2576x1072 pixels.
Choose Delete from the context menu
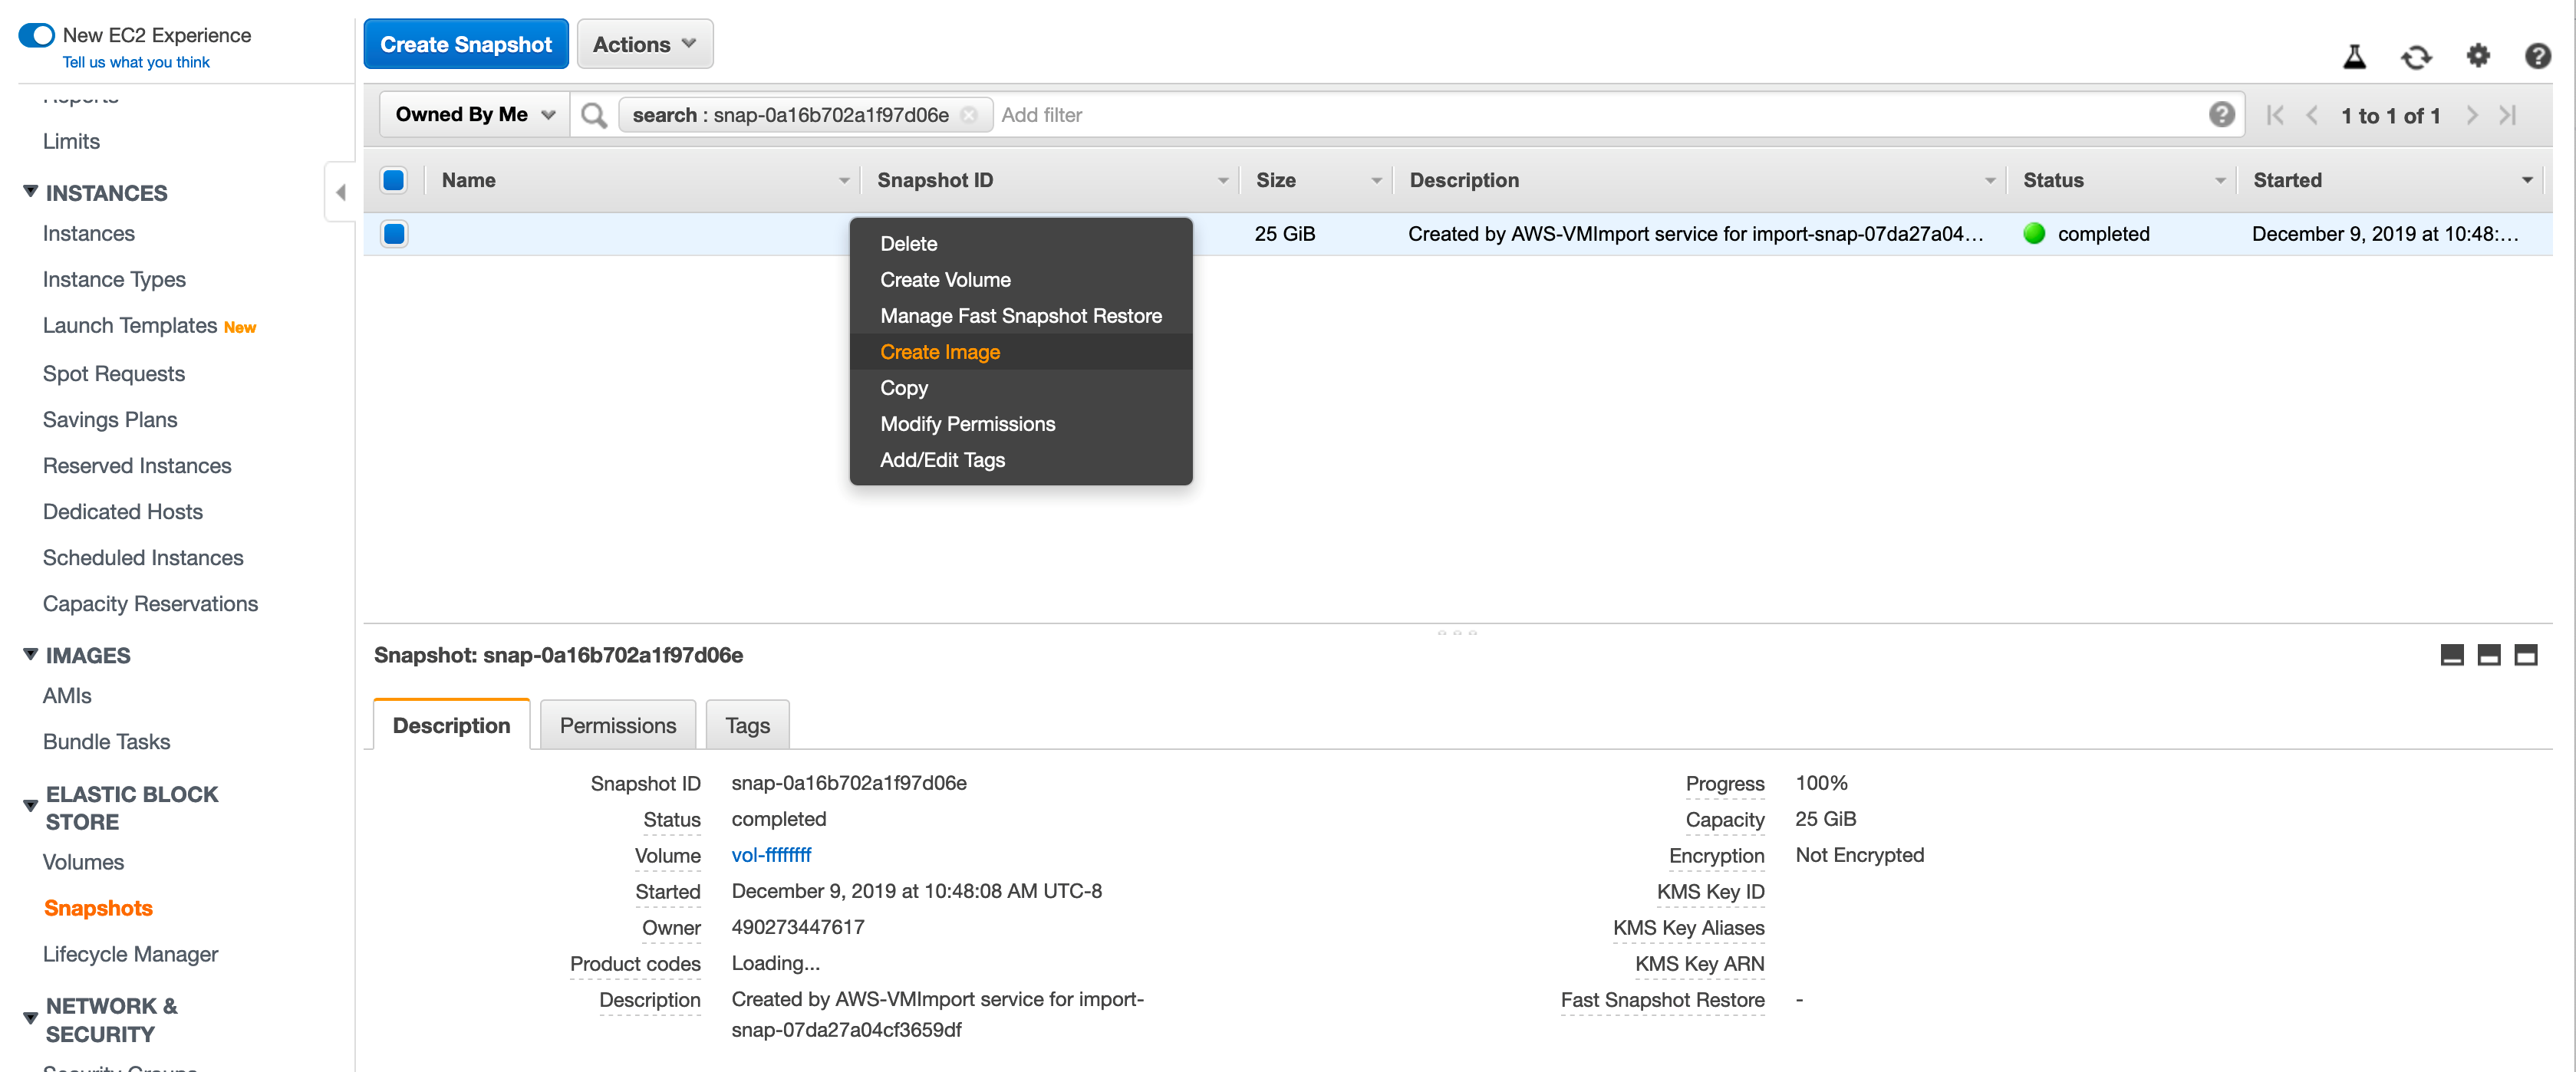[1020, 244]
